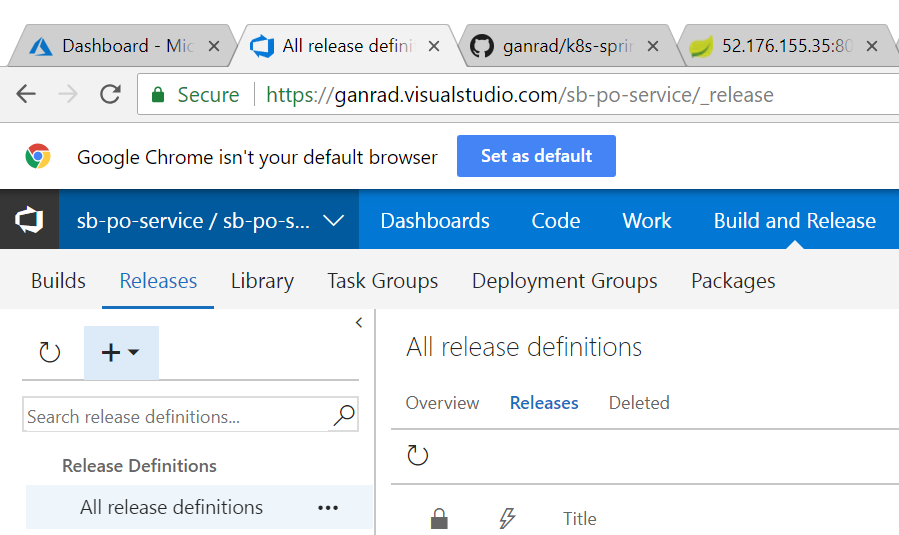
Task: Refresh the releases list in right pane
Action: tap(417, 456)
